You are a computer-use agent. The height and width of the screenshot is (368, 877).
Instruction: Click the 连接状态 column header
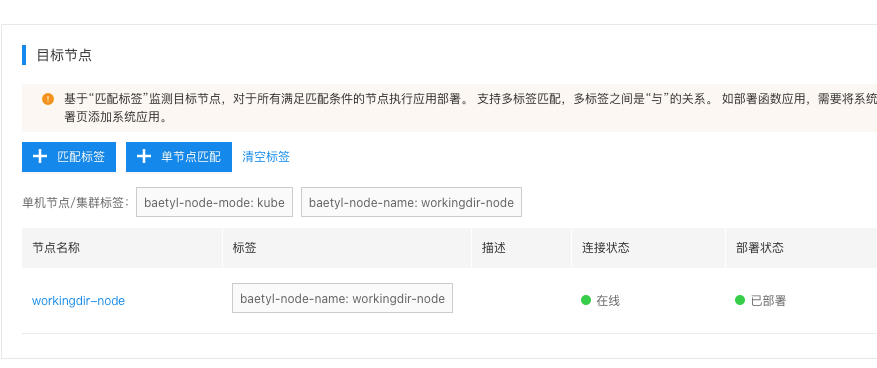(606, 248)
